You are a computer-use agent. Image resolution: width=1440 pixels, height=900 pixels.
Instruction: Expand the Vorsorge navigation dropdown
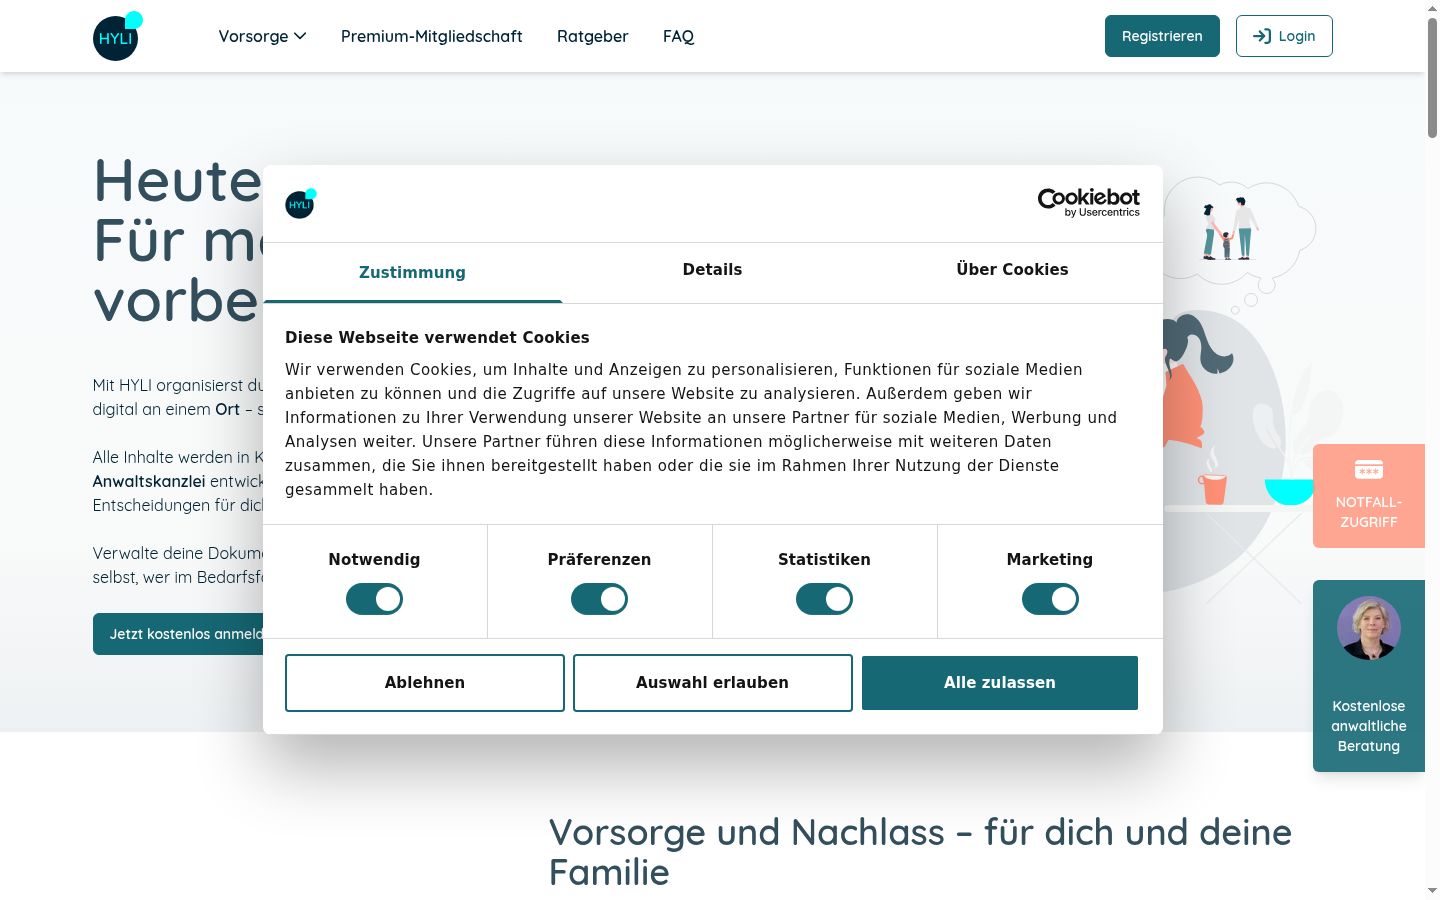(262, 36)
